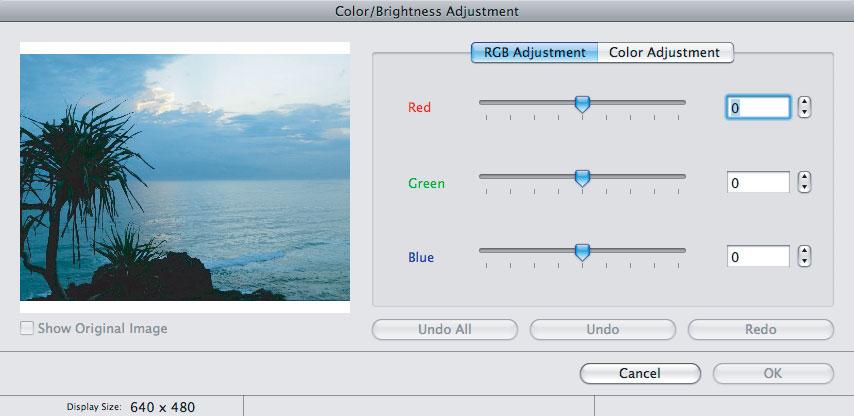Open the Color Adjustment tab

pos(666,53)
